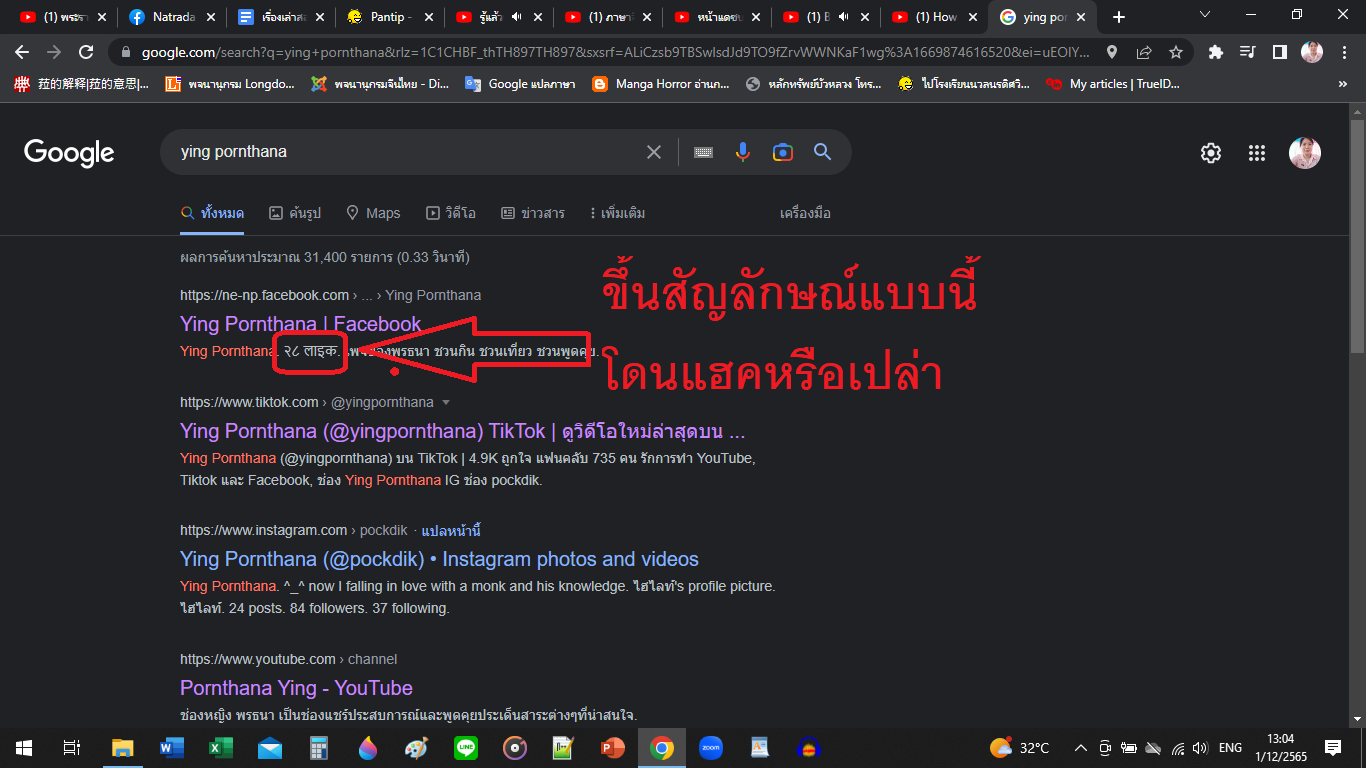The height and width of the screenshot is (768, 1366).
Task: Open File Explorer from the taskbar
Action: click(122, 748)
